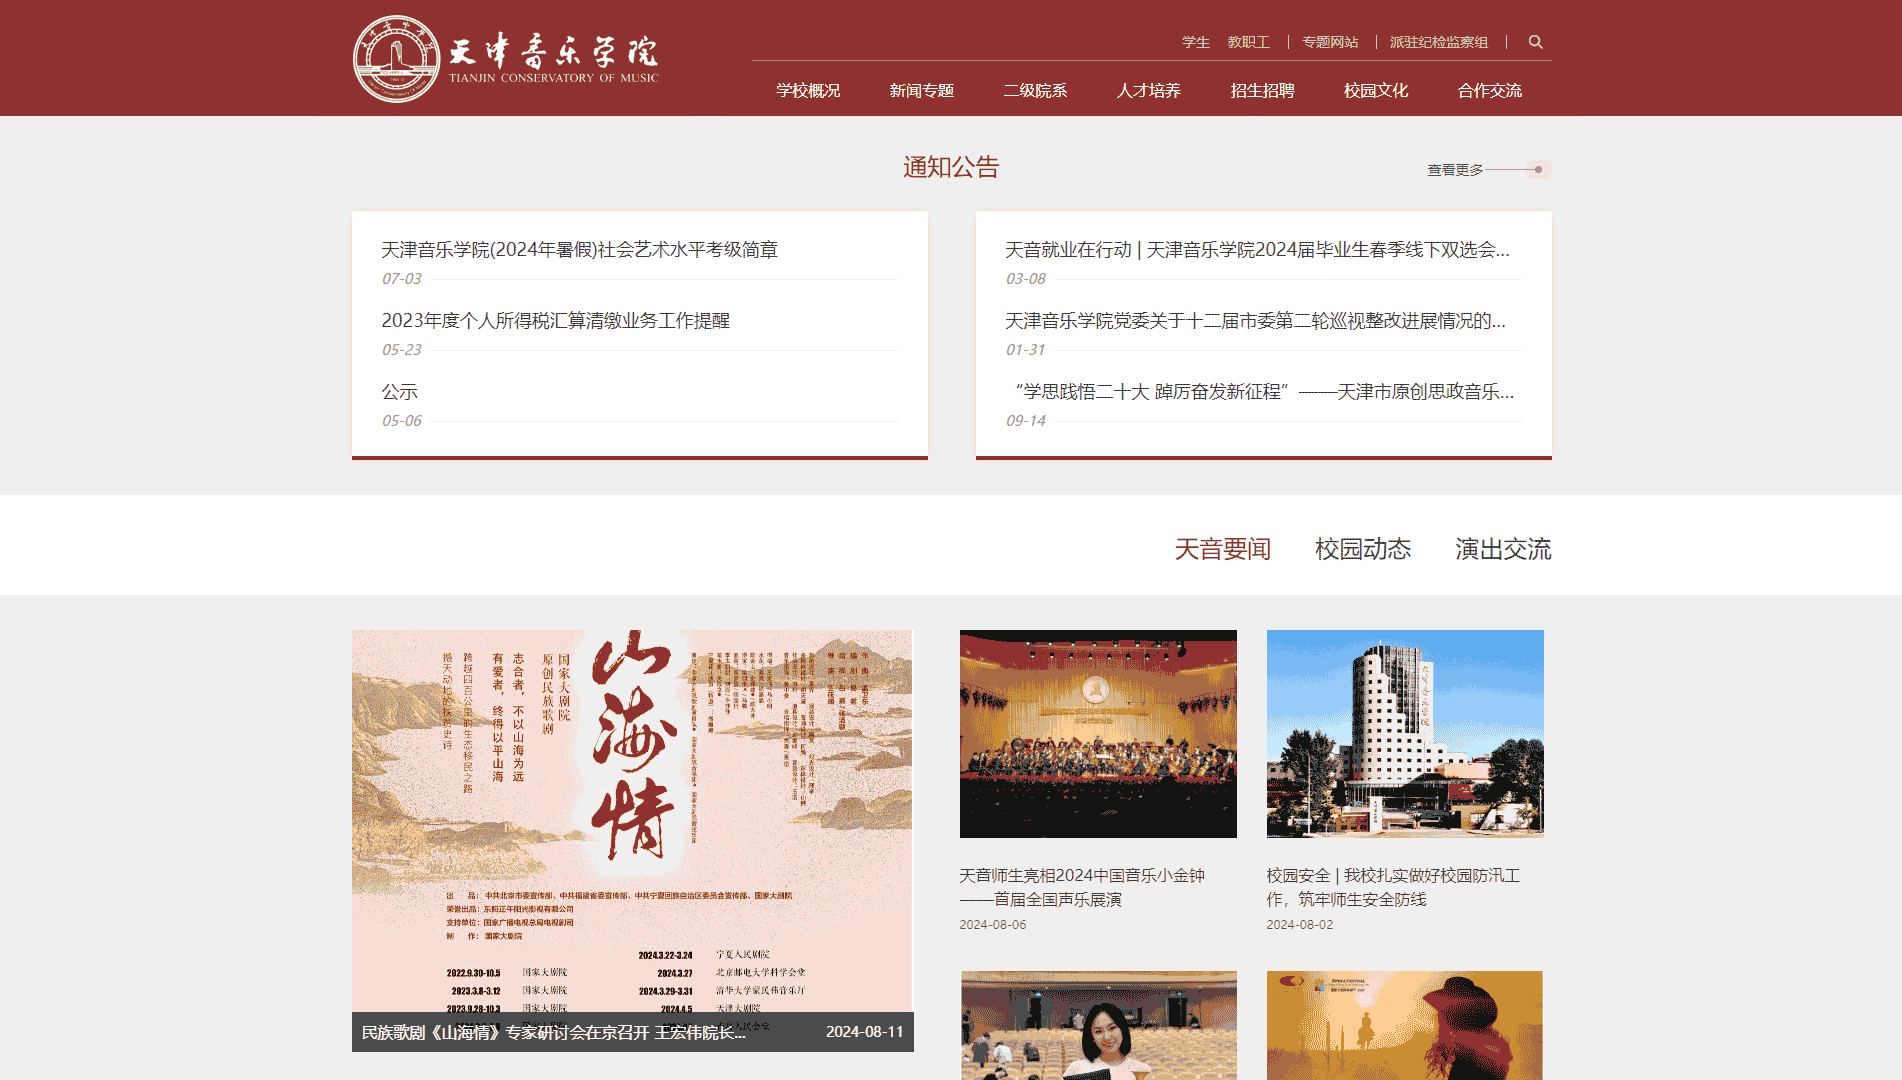Screen dimensions: 1902x1080
Task: Open the 教职工 link
Action: (x=1248, y=42)
